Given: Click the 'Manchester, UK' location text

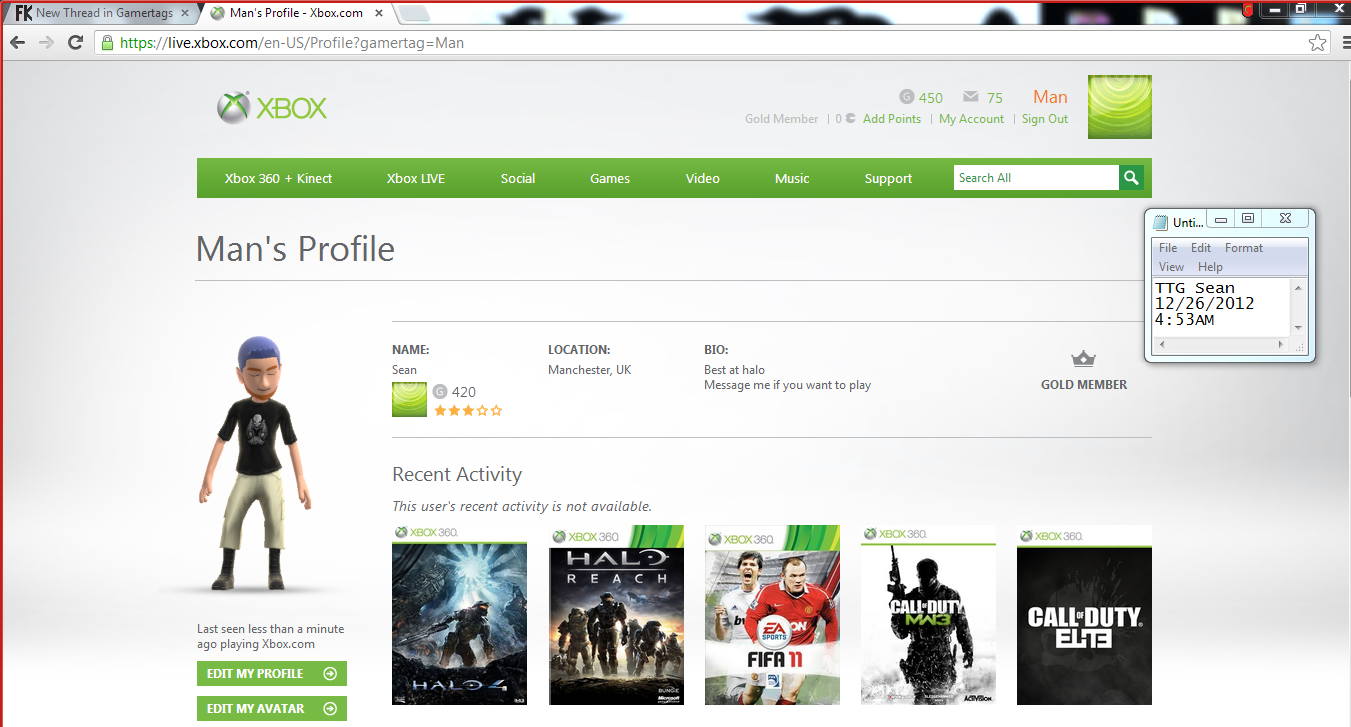Looking at the screenshot, I should point(589,370).
